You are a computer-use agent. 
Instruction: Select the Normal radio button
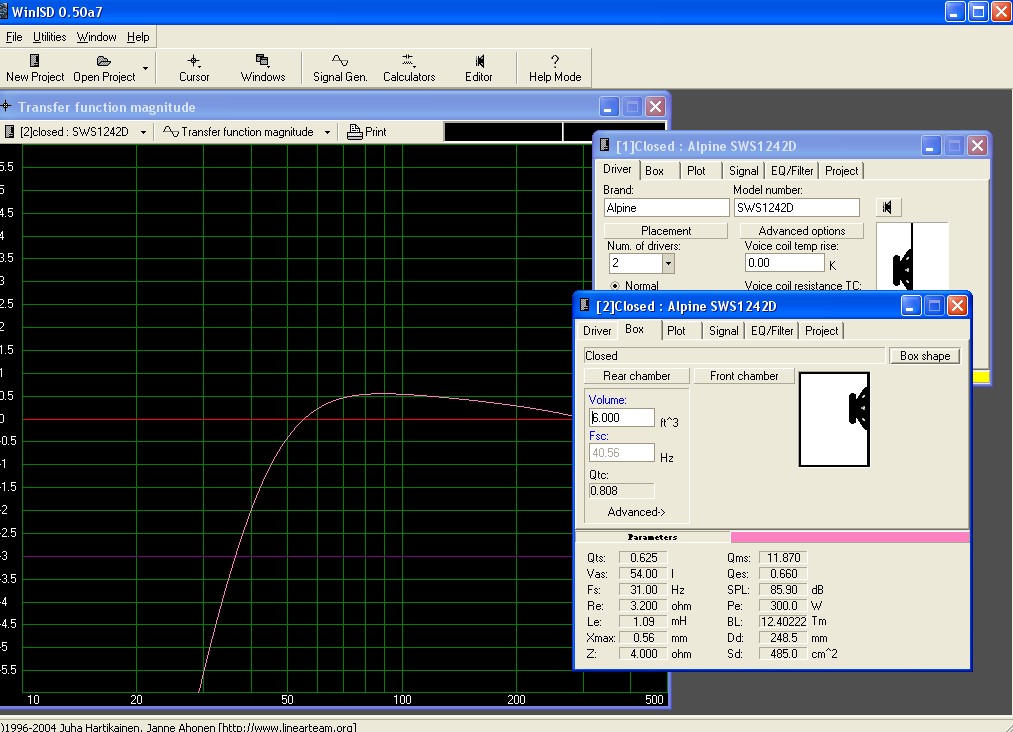[x=615, y=286]
